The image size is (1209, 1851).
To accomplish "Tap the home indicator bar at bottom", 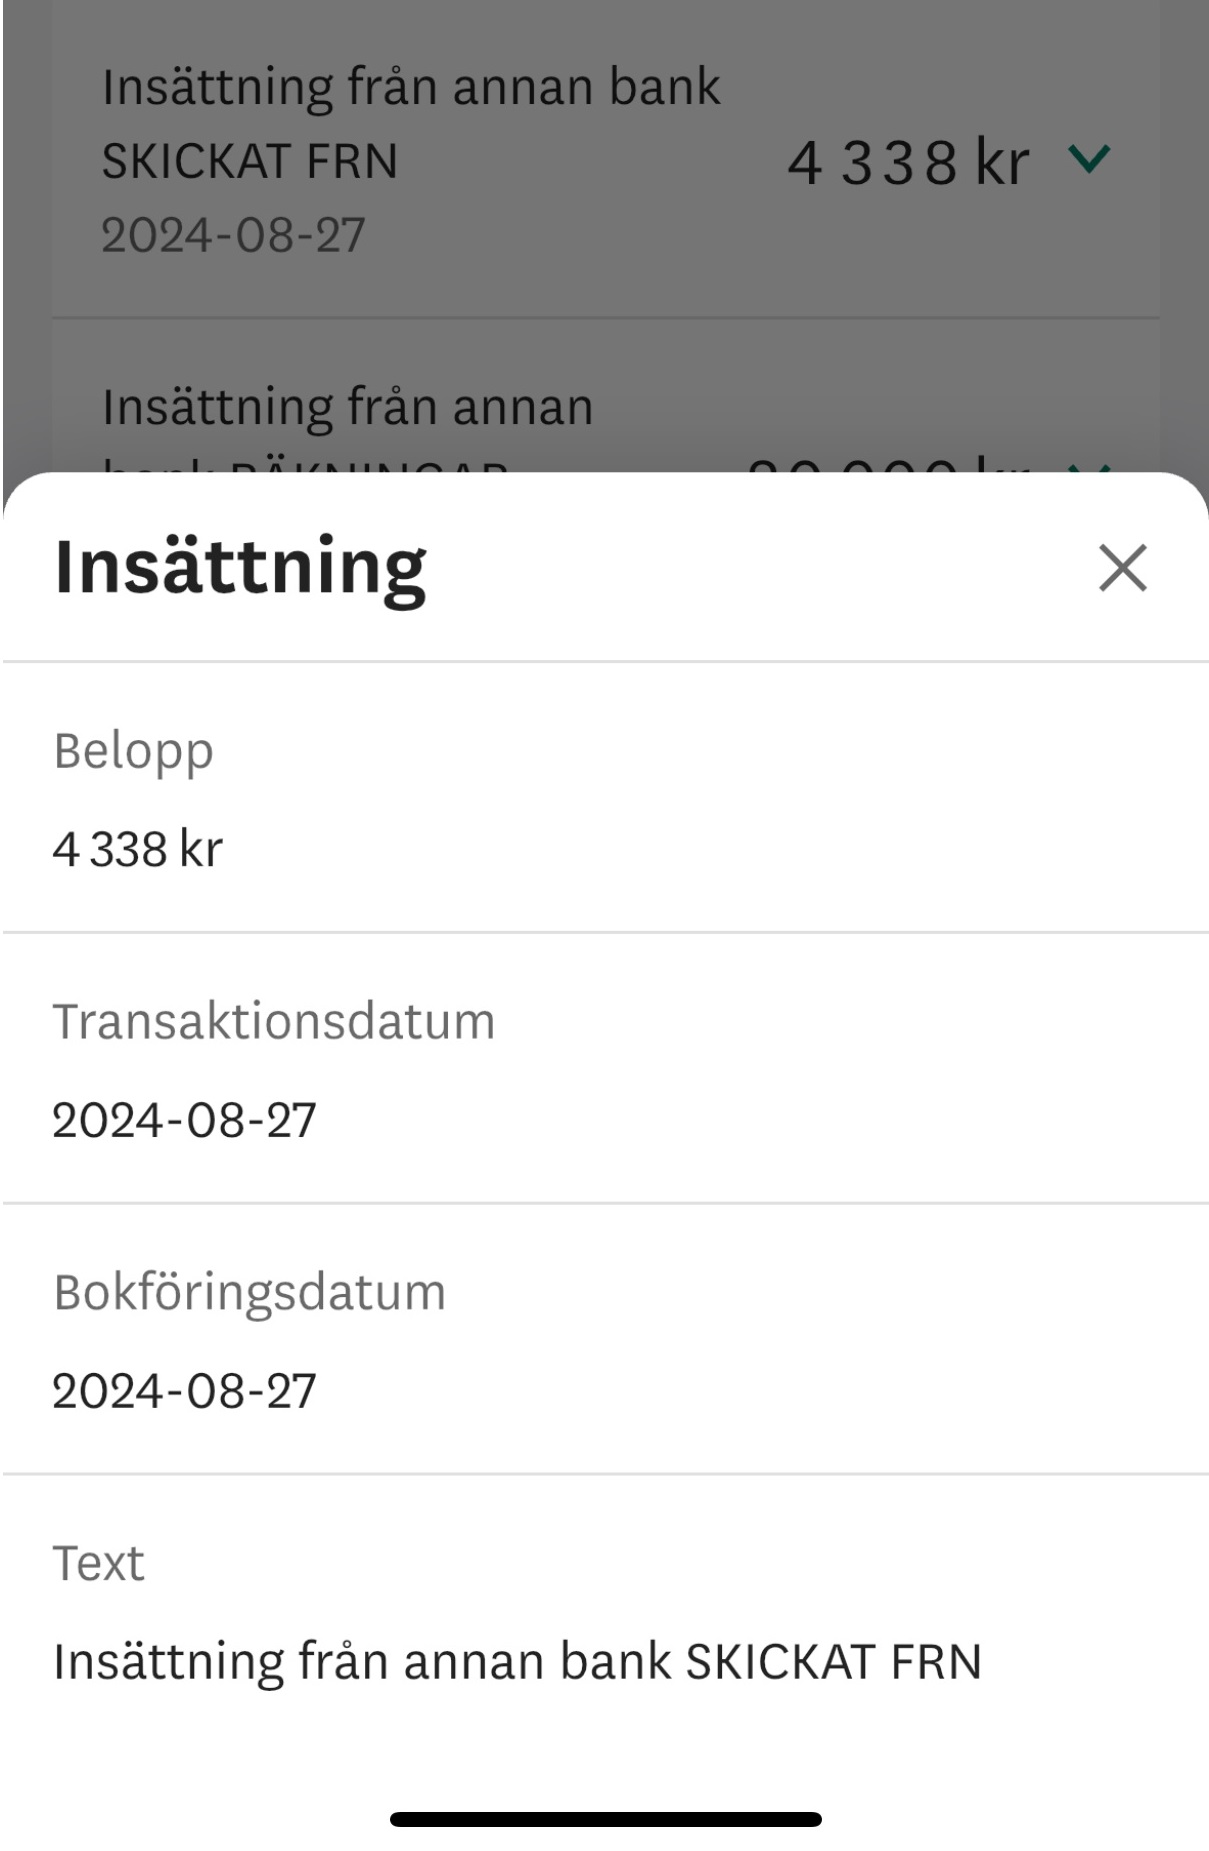I will pyautogui.click(x=605, y=1819).
